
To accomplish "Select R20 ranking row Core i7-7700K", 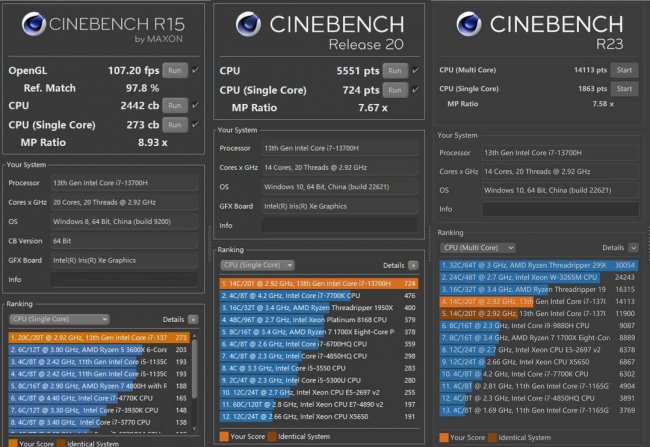I will point(319,296).
